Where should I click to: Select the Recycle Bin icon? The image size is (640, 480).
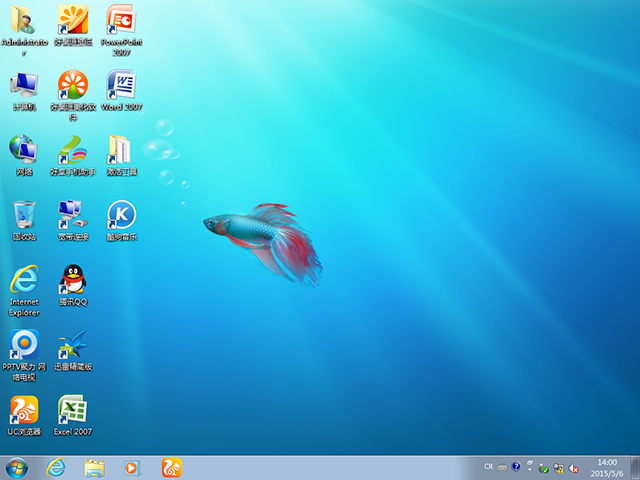pyautogui.click(x=24, y=215)
